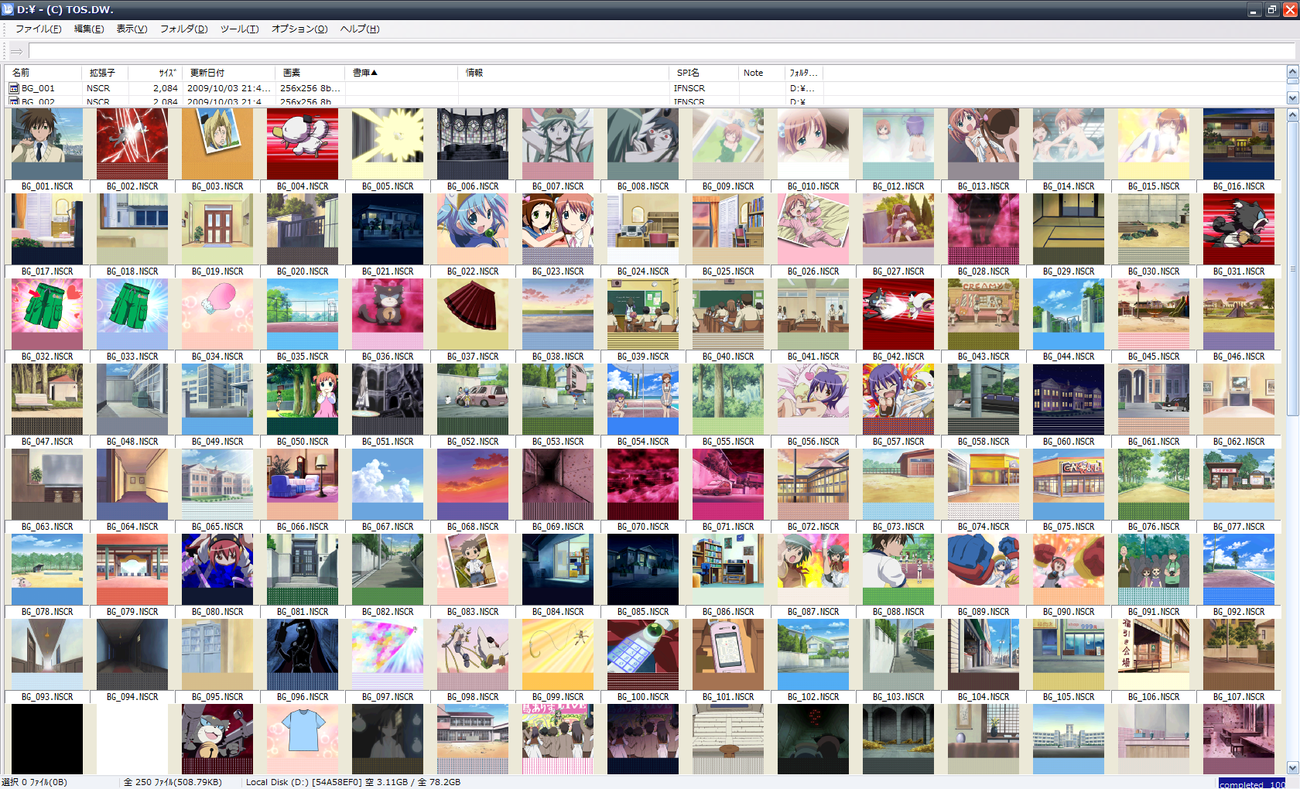Click the SPI名 column header
Screen dimensions: 1300x789
(x=688, y=73)
